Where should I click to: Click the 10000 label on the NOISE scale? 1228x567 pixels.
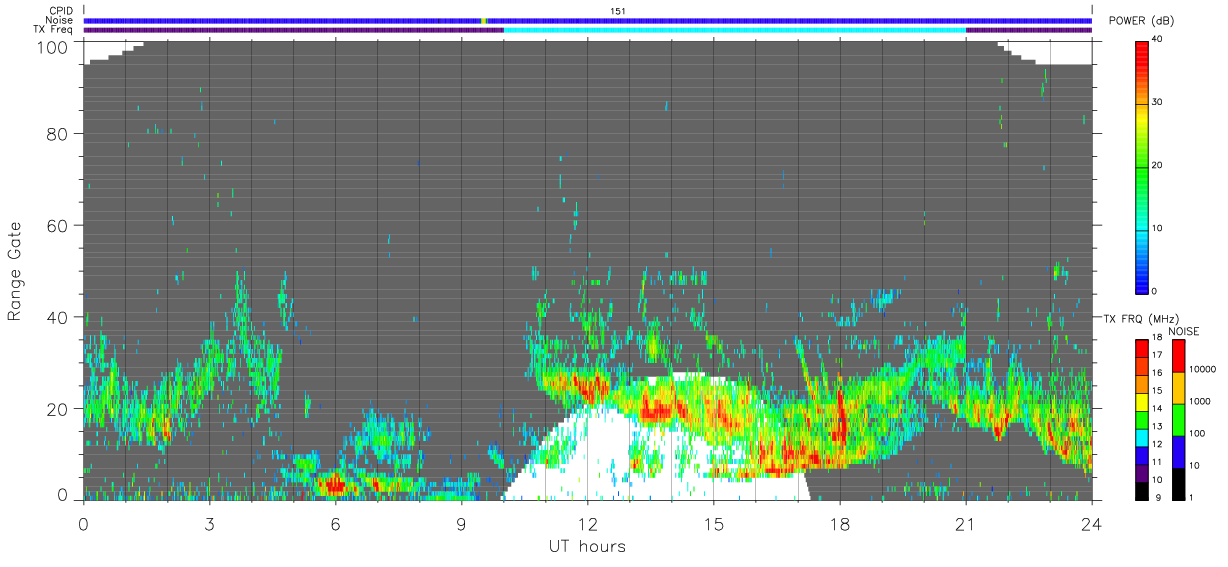1201,369
